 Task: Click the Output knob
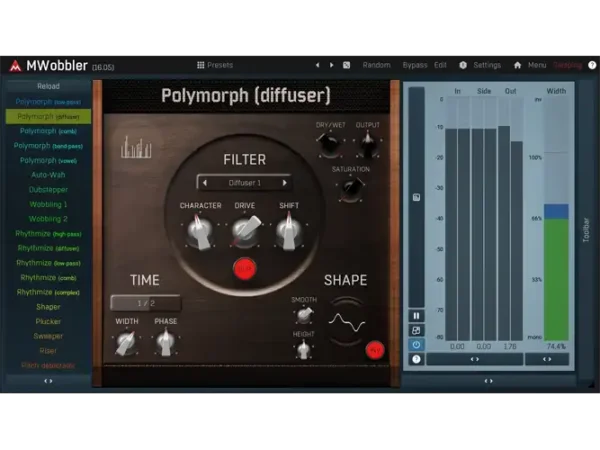pyautogui.click(x=368, y=144)
